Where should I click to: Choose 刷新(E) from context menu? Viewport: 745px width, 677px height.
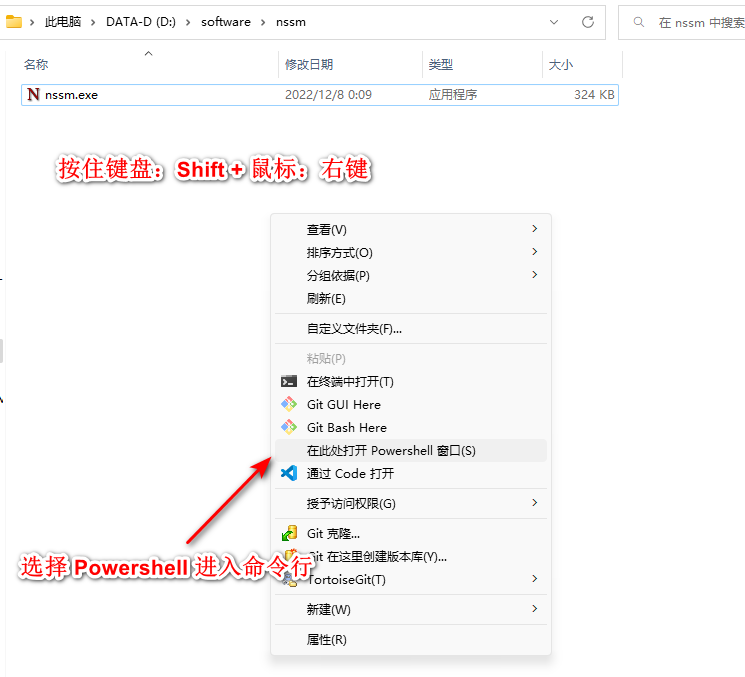[326, 298]
